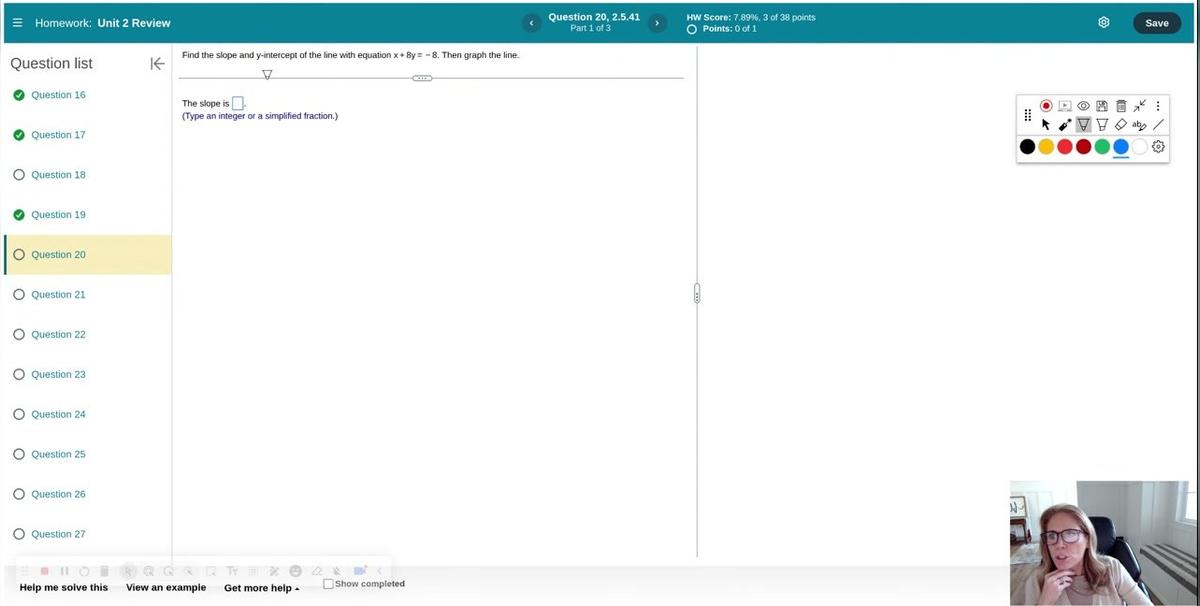The image size is (1200, 606).
Task: Pick the eraser tool in annotation toolbar
Action: (1121, 125)
